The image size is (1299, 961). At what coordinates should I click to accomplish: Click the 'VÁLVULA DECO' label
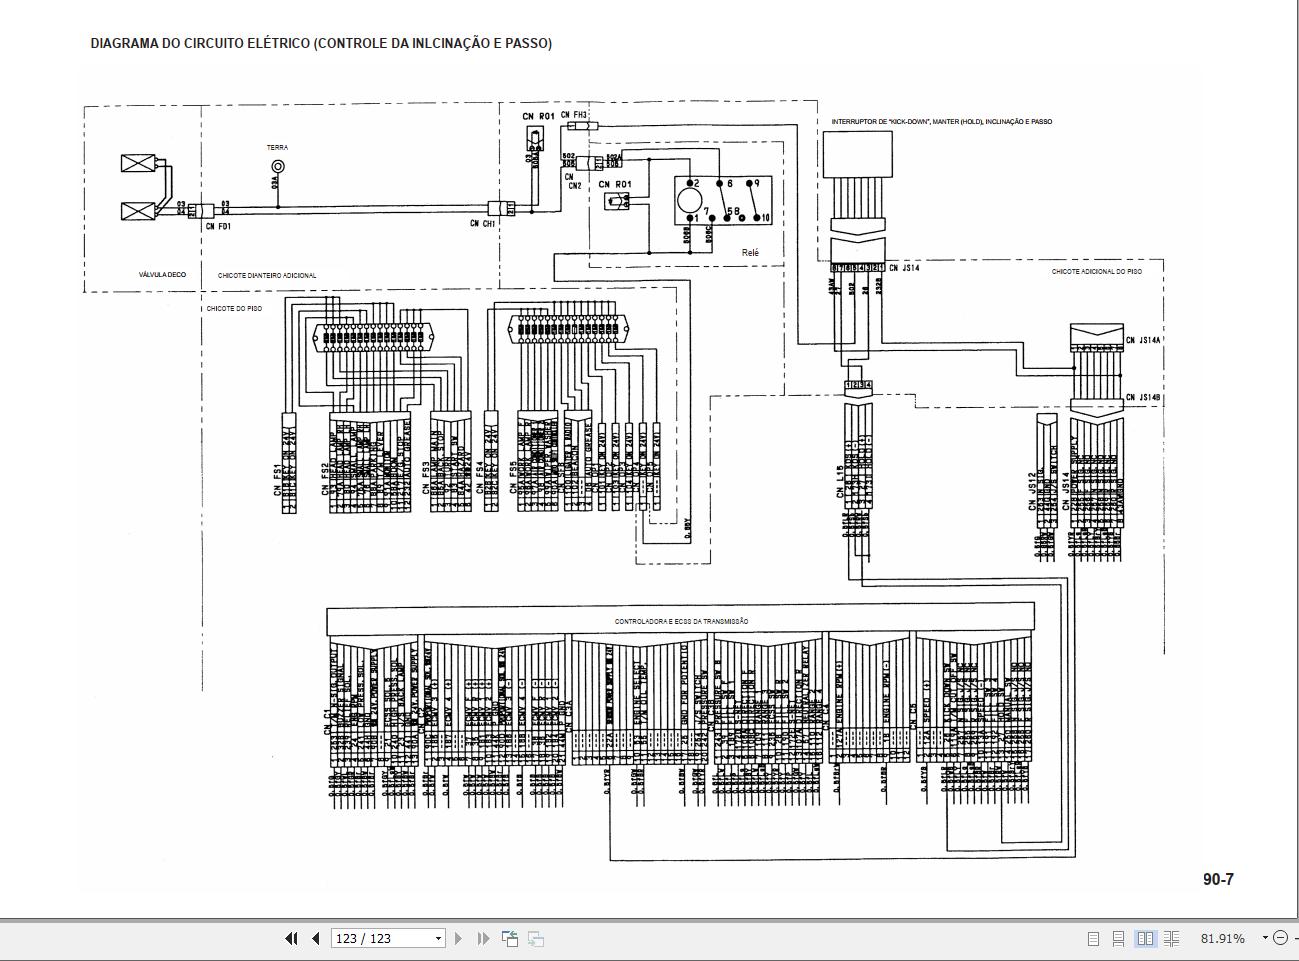point(162,275)
